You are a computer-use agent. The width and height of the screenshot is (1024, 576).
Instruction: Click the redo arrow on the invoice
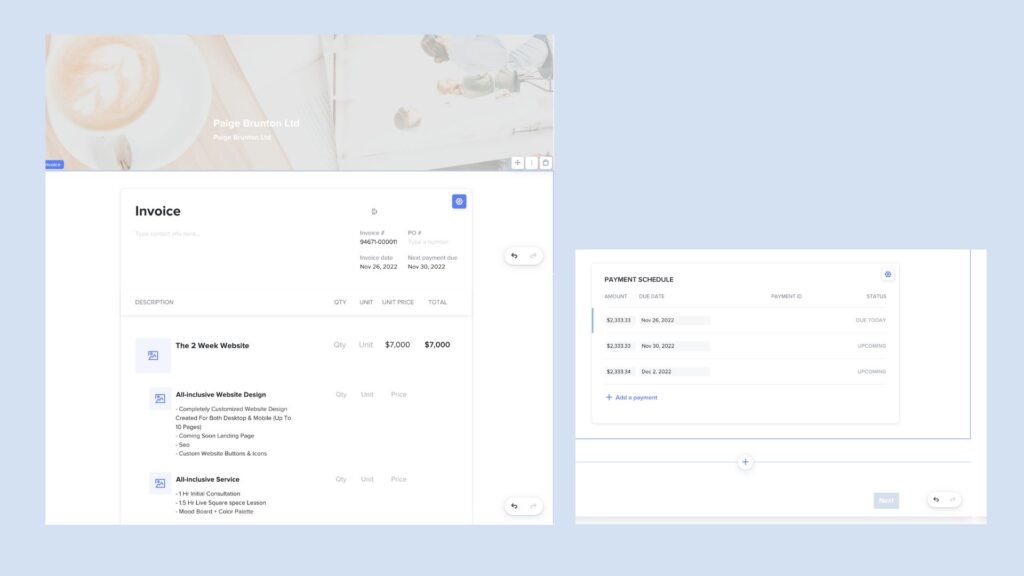pos(531,256)
